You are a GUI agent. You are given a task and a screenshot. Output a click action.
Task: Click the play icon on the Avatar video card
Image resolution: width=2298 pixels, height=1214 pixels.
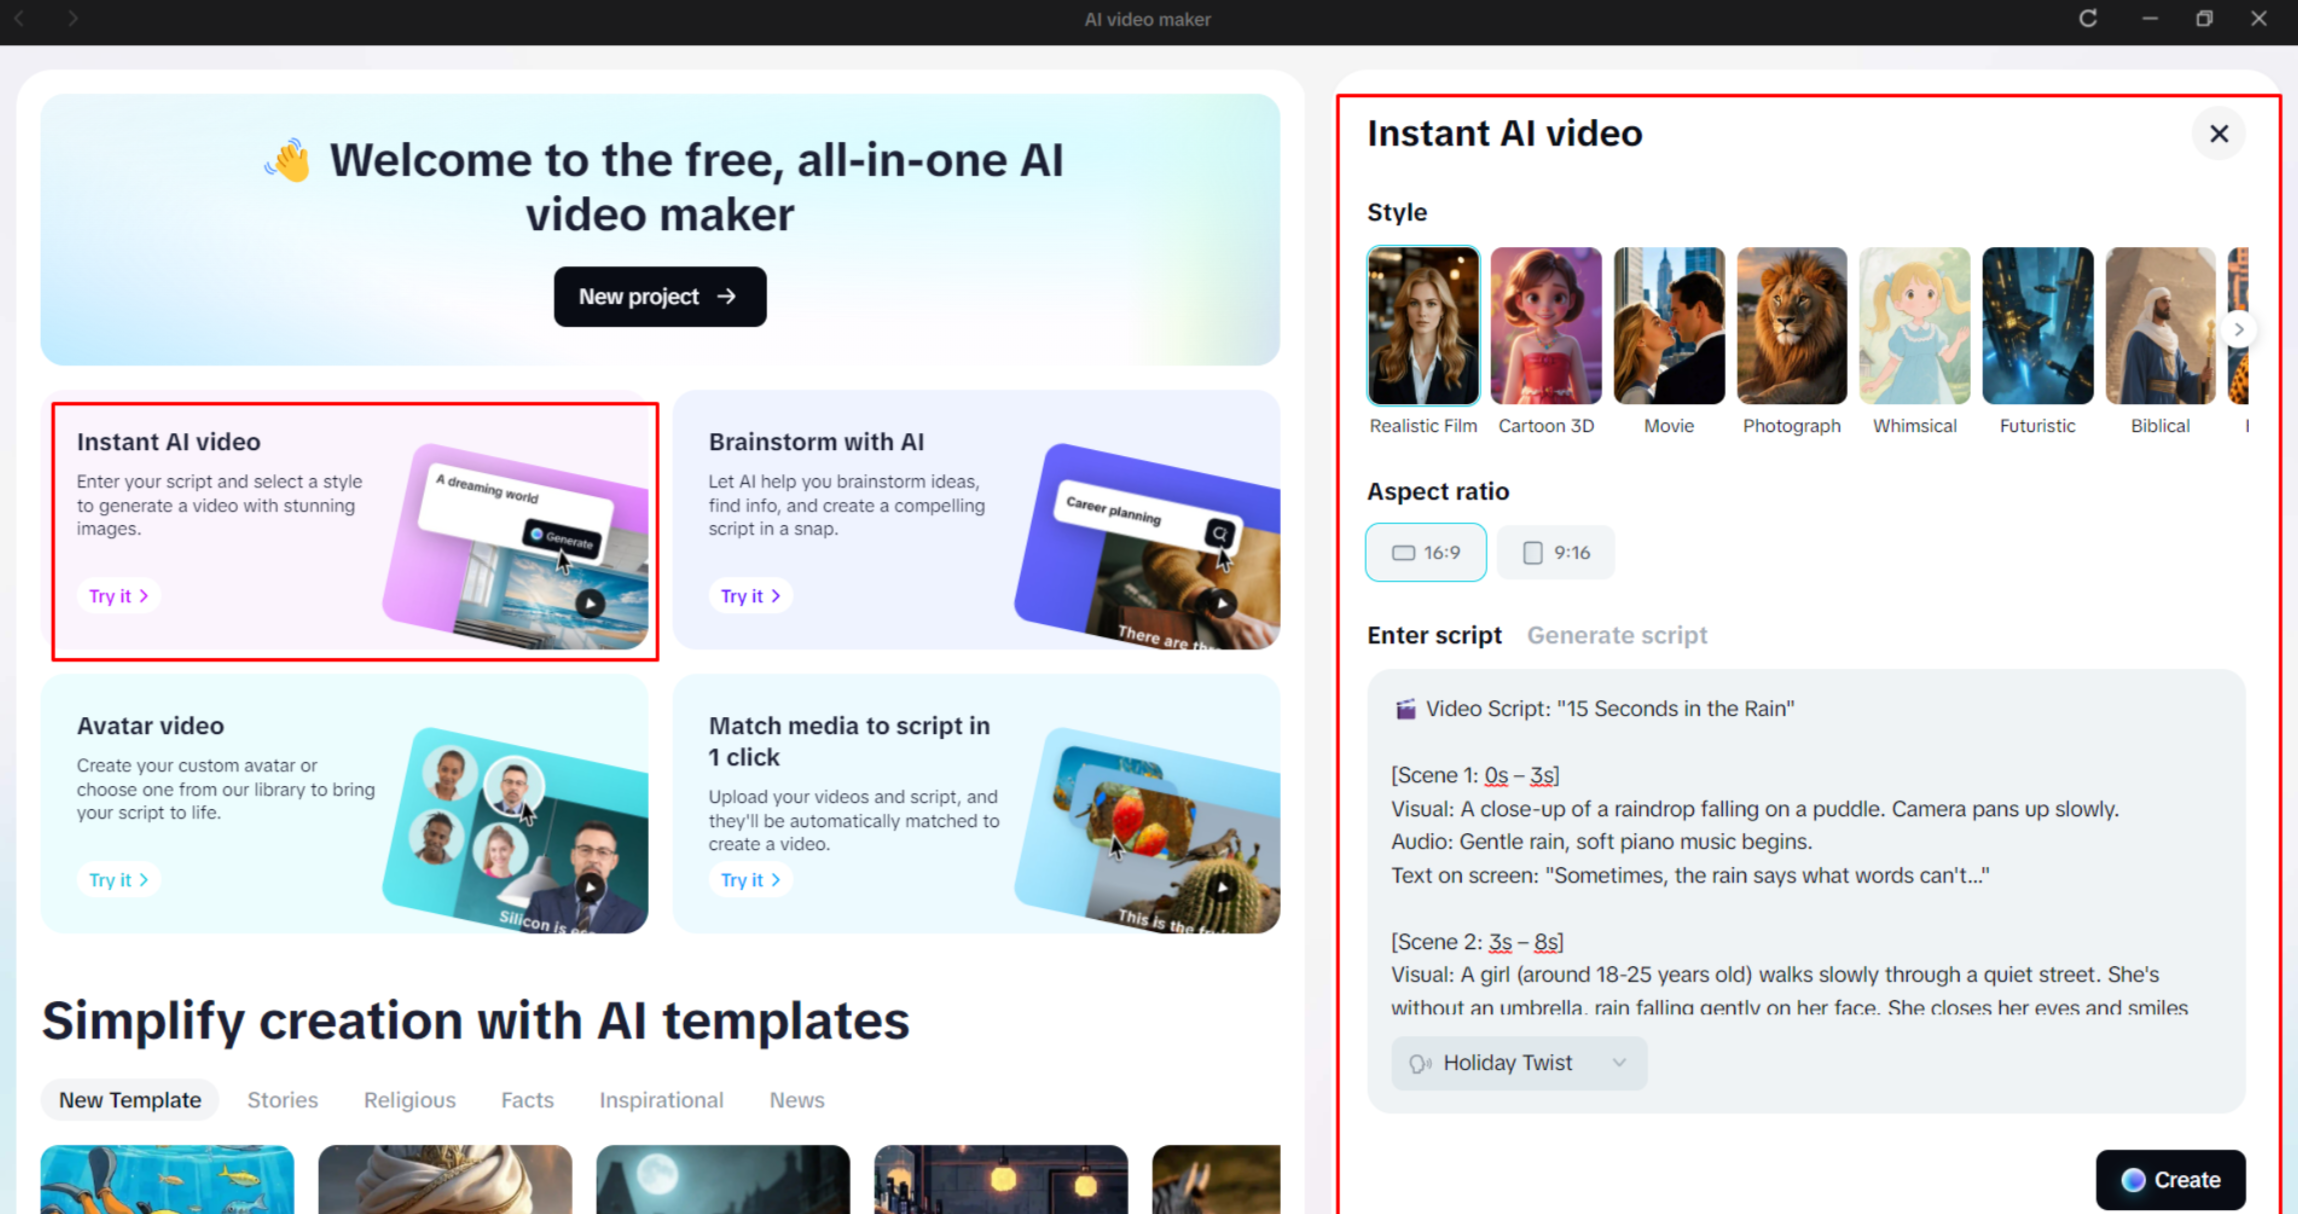(x=589, y=886)
